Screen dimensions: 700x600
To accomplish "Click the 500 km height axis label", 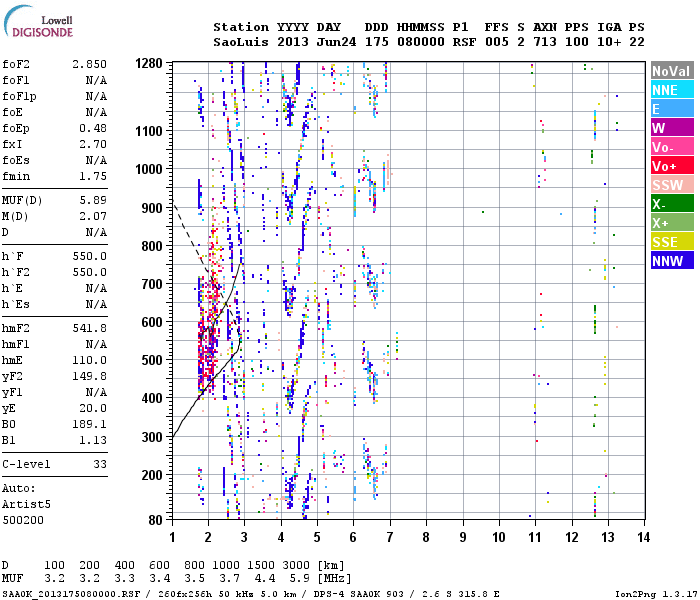I will (152, 360).
